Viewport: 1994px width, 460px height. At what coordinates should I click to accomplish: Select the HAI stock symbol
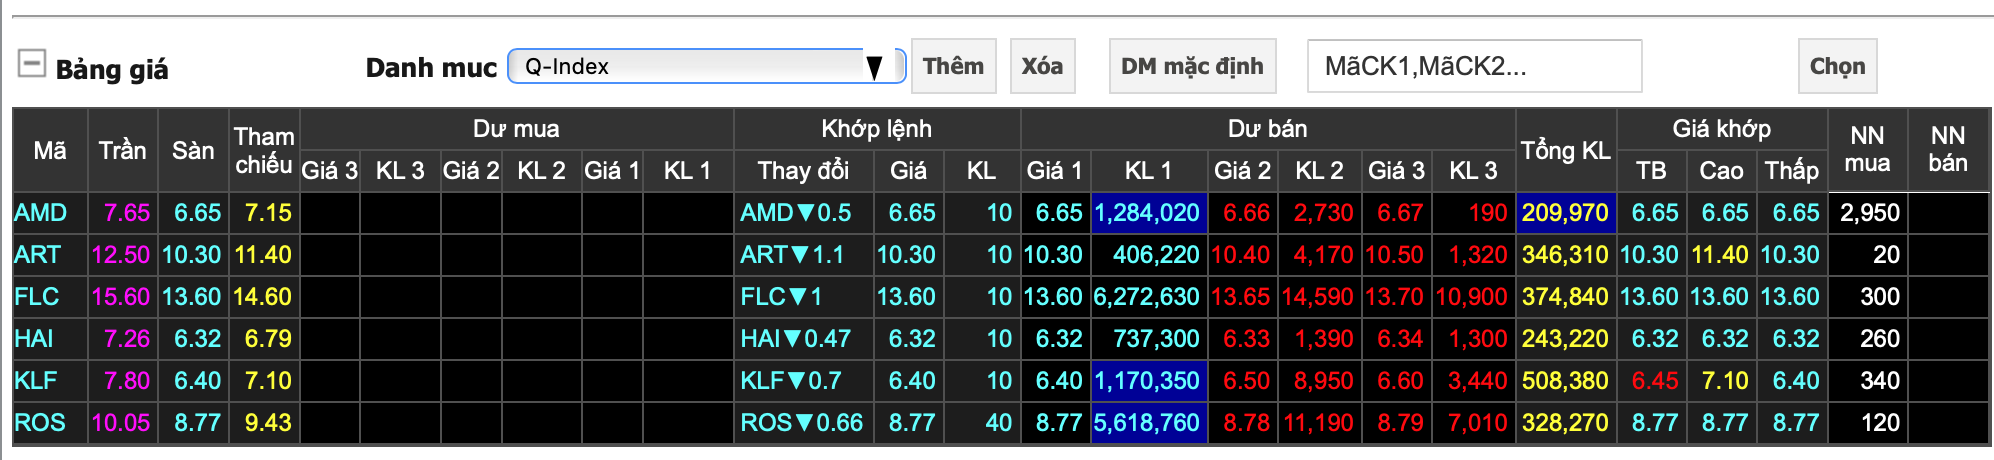click(x=34, y=339)
